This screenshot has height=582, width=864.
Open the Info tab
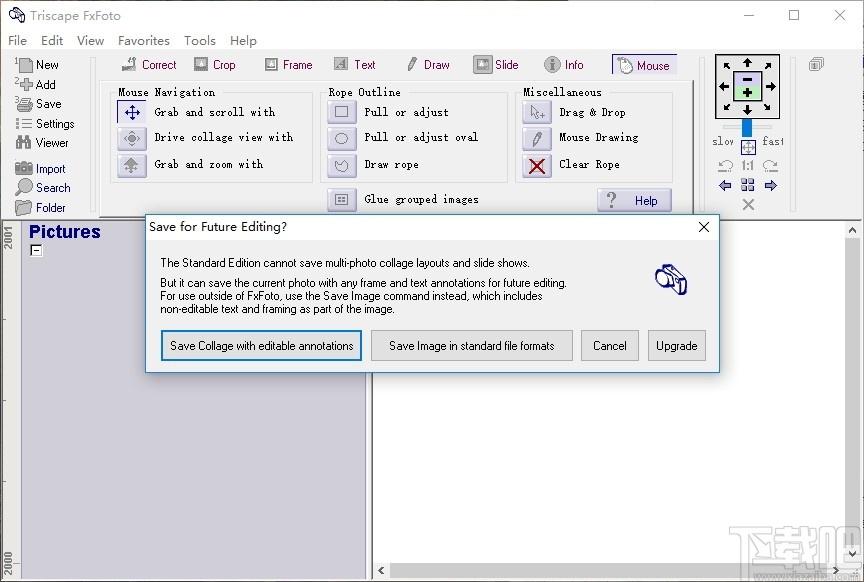click(x=564, y=64)
